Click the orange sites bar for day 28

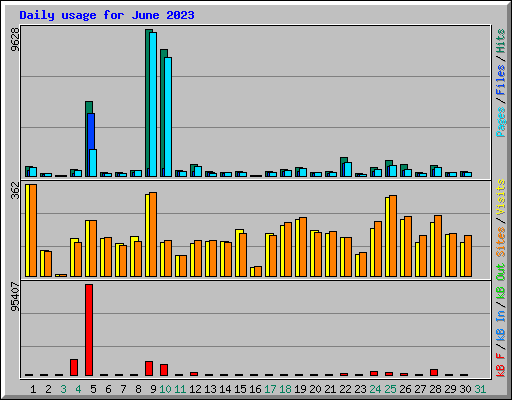click(438, 246)
